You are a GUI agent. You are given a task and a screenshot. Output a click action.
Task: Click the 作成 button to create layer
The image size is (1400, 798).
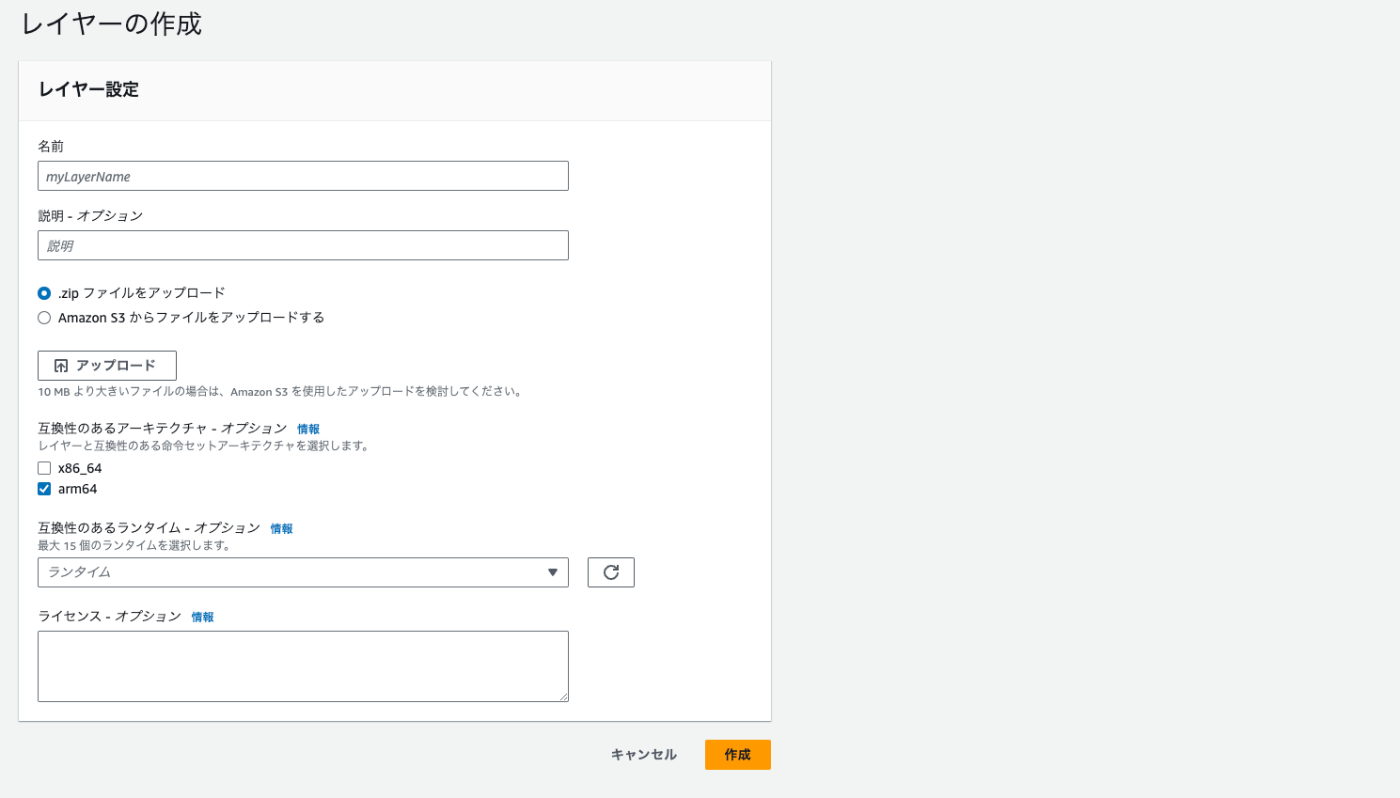(737, 755)
